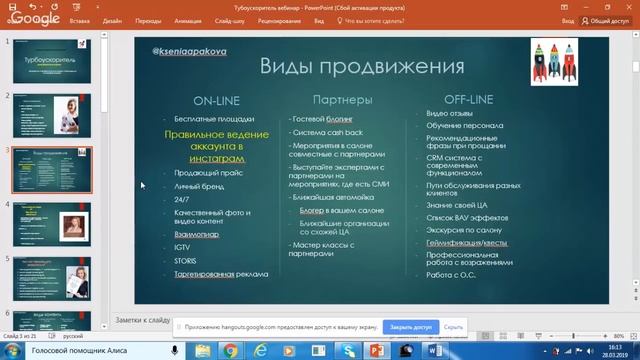Click the Закрыть доступ button
The image size is (640, 360).
411,327
